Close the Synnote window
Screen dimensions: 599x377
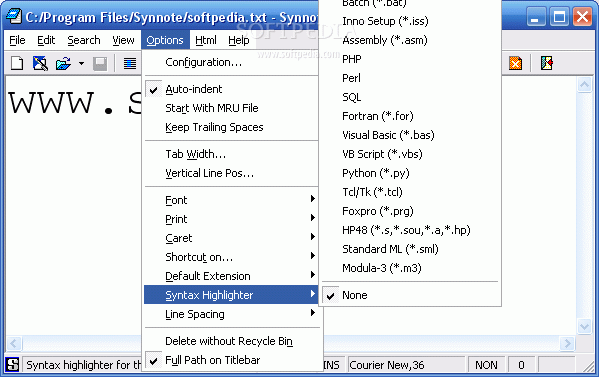583,17
